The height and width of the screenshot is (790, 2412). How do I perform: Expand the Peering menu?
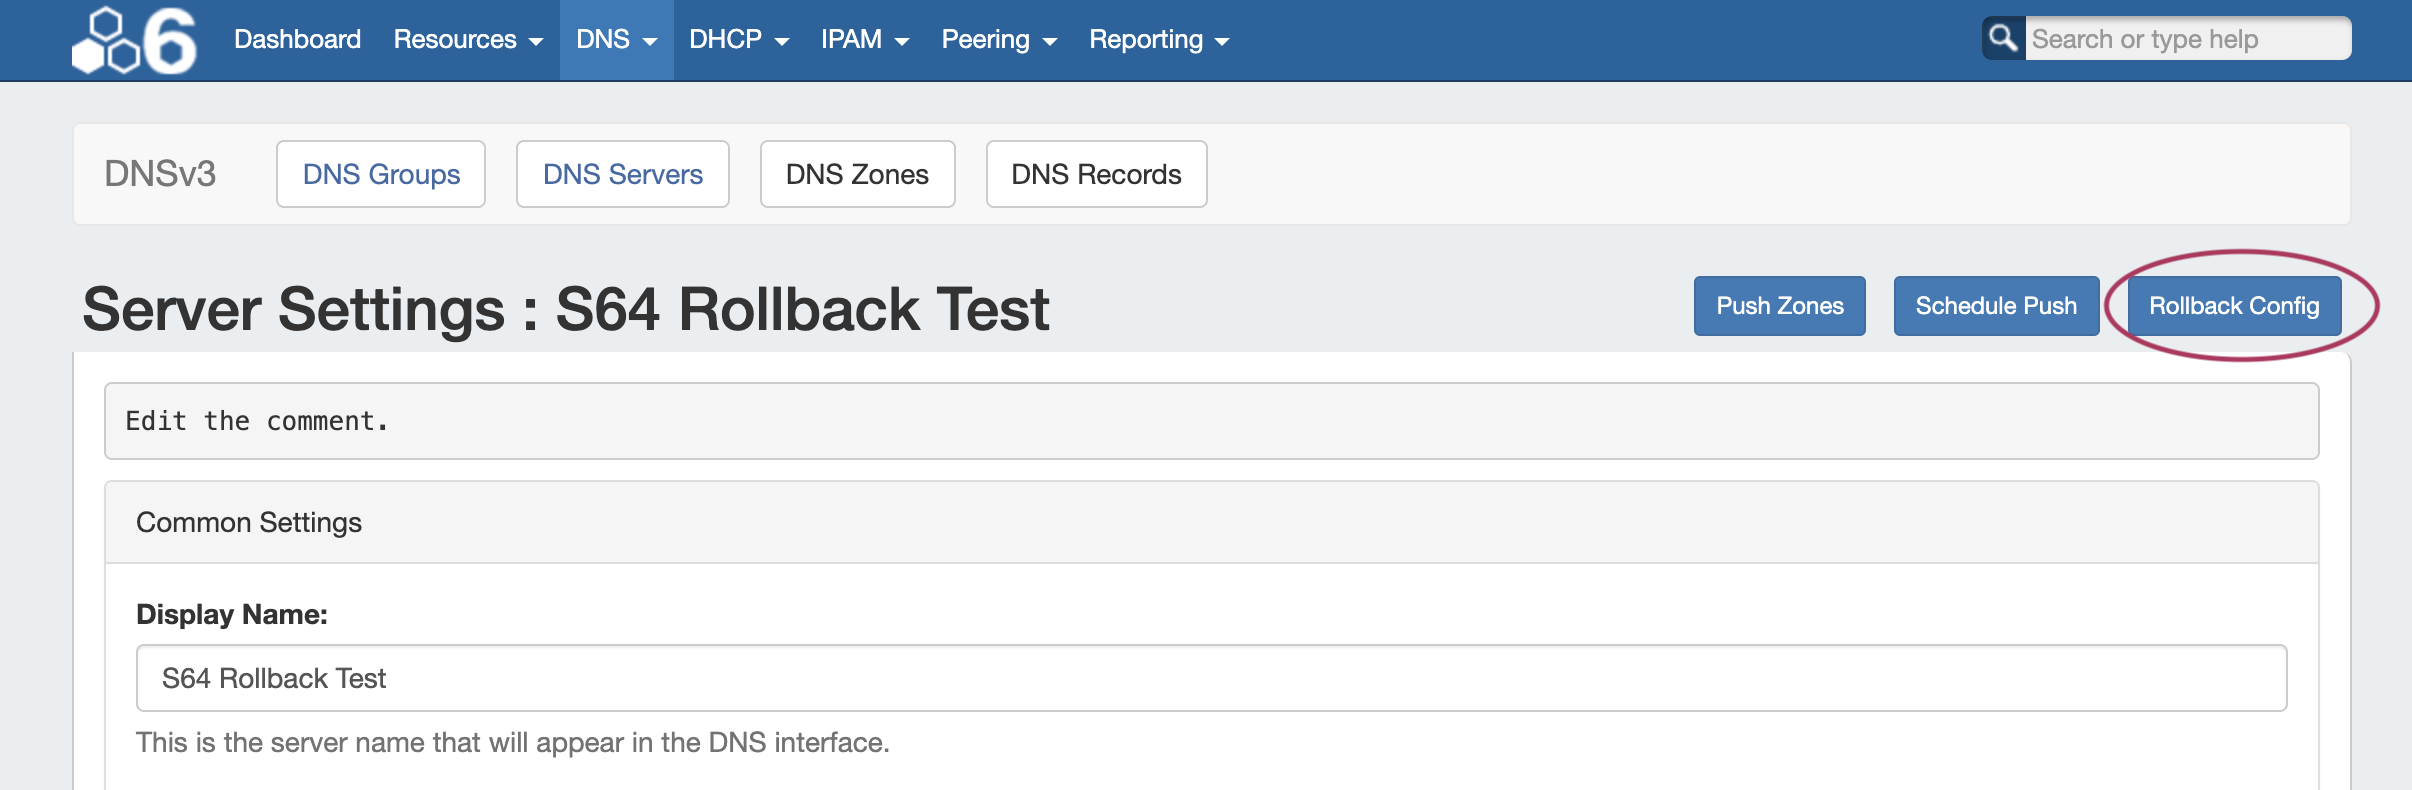tap(998, 40)
